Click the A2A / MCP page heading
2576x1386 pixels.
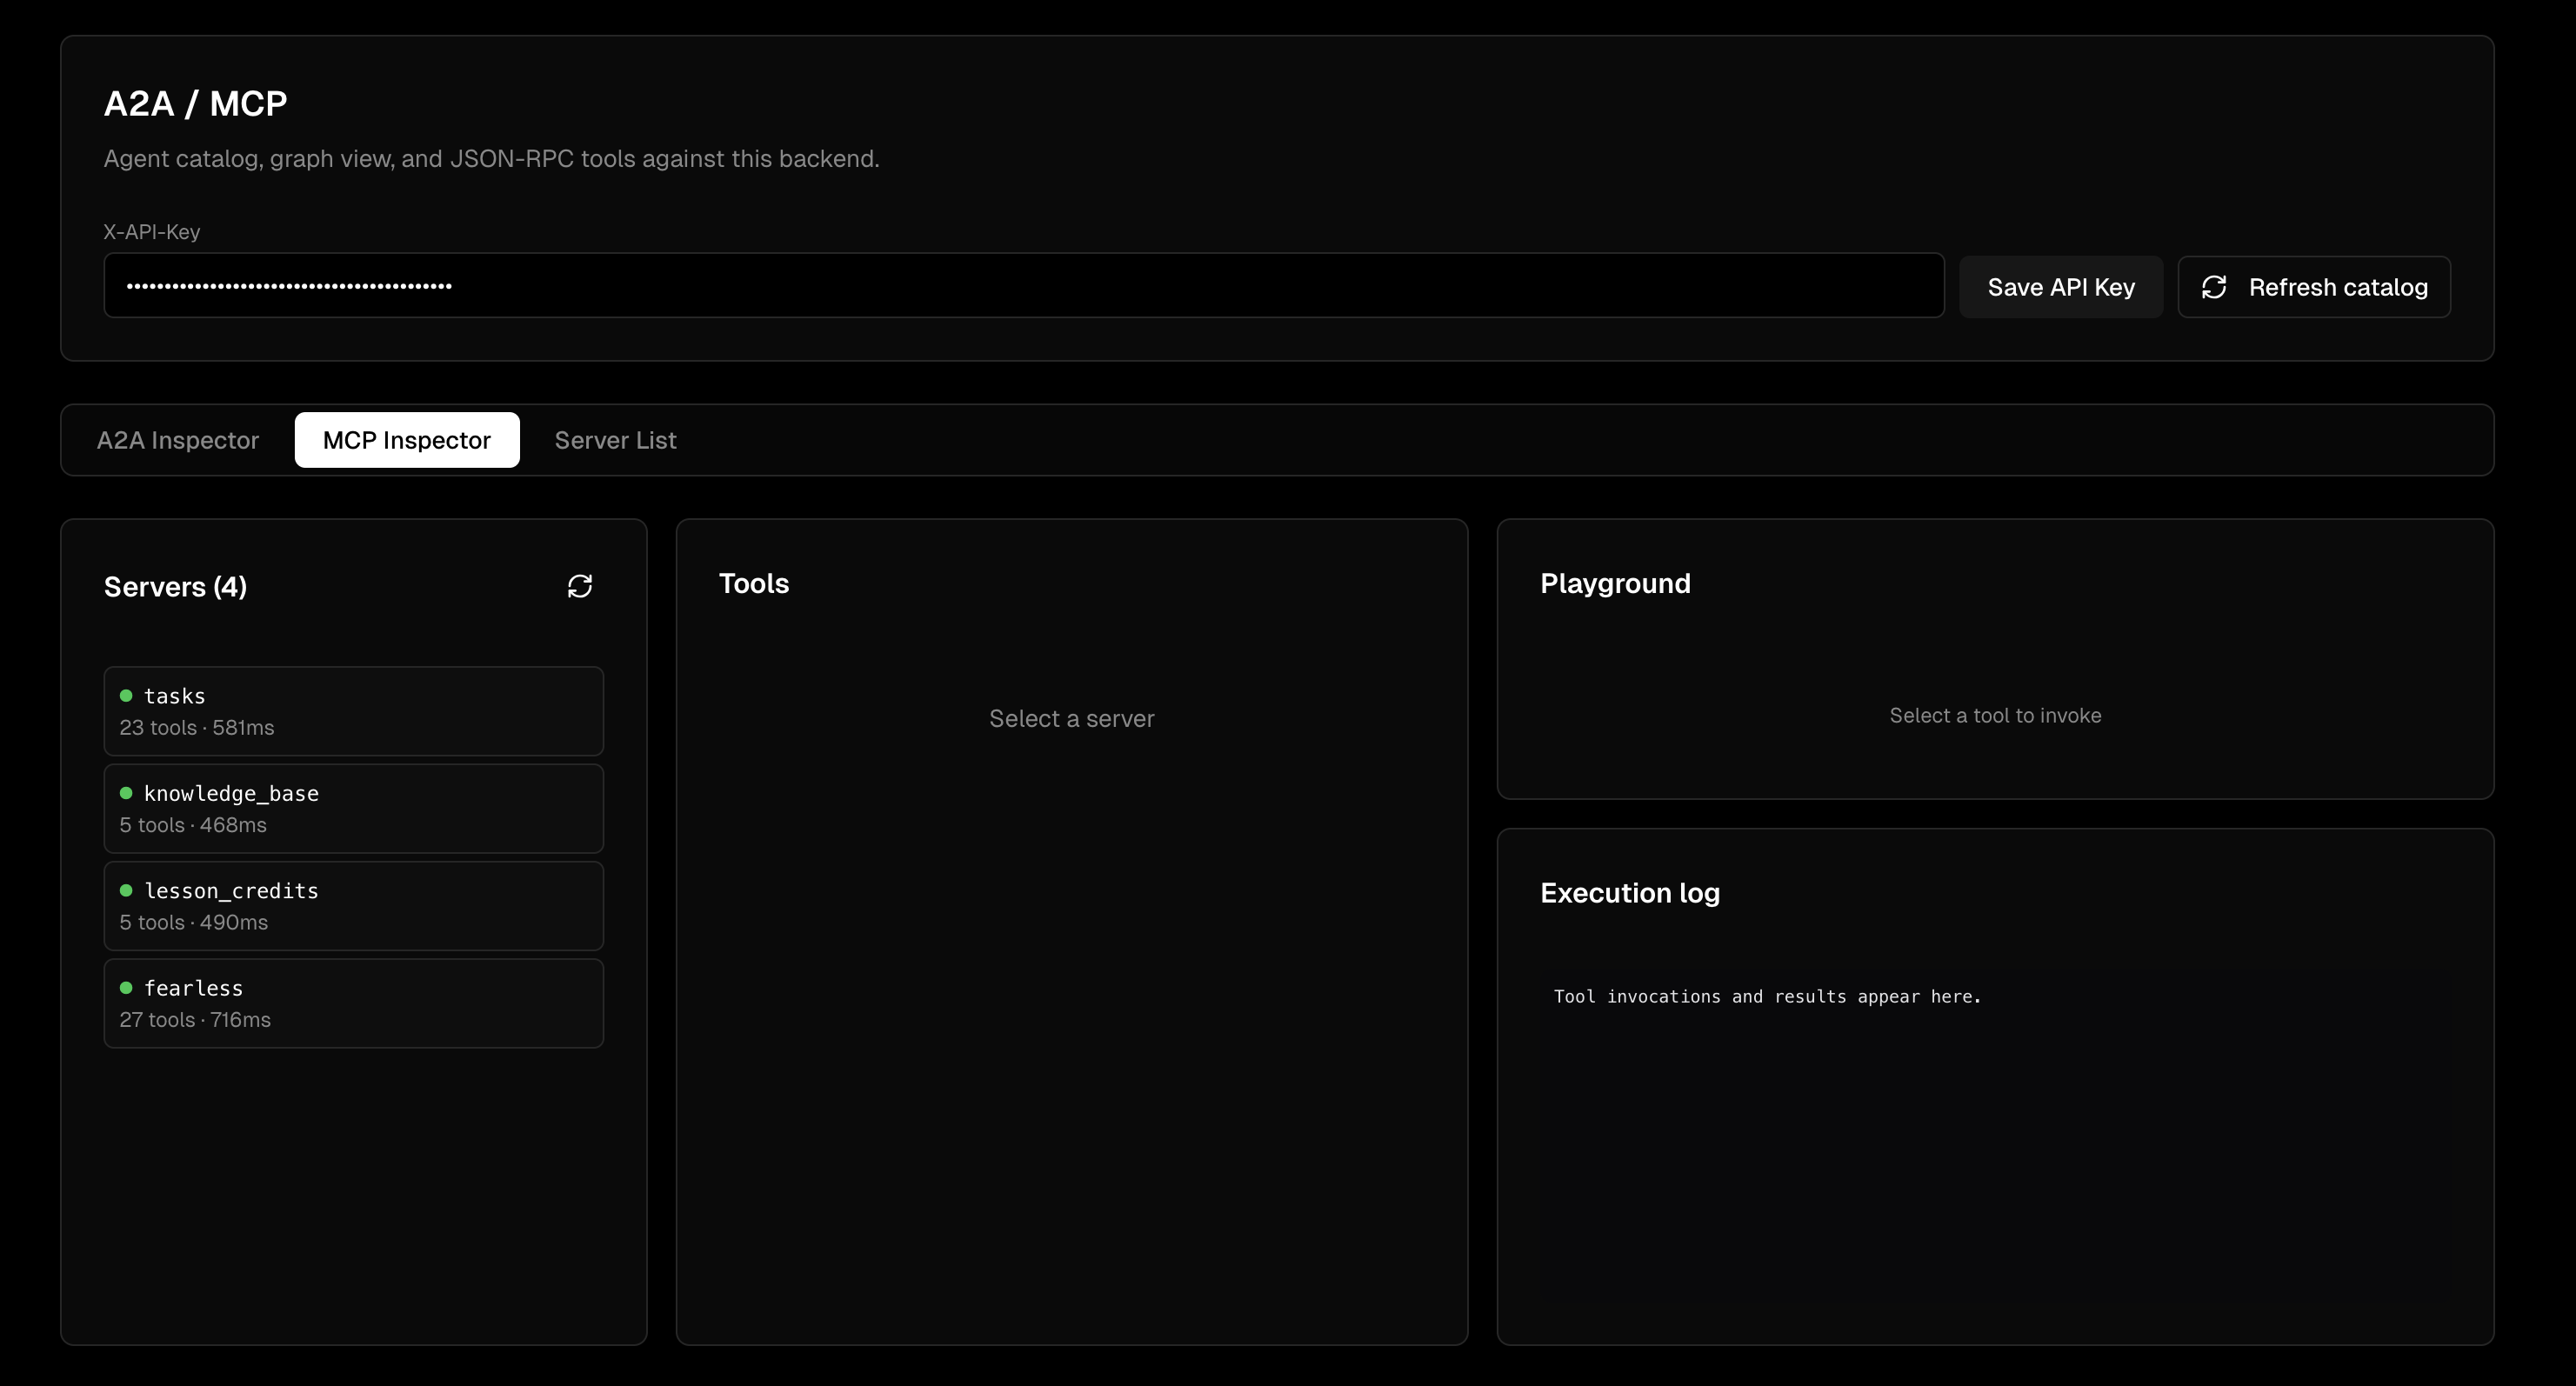196,104
